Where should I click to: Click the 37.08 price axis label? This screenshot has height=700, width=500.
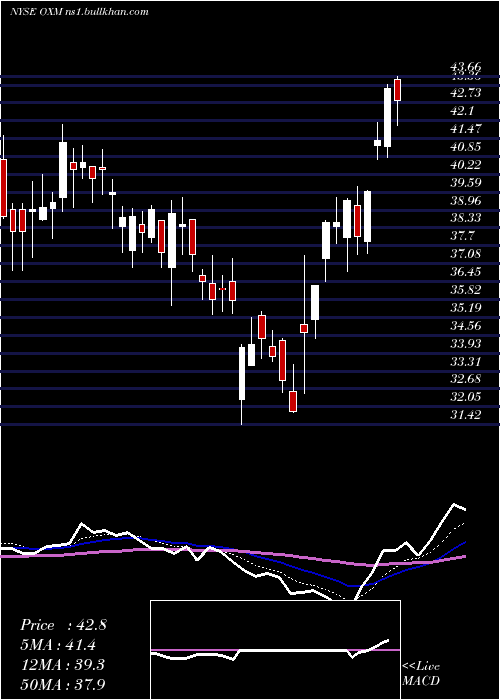466,254
